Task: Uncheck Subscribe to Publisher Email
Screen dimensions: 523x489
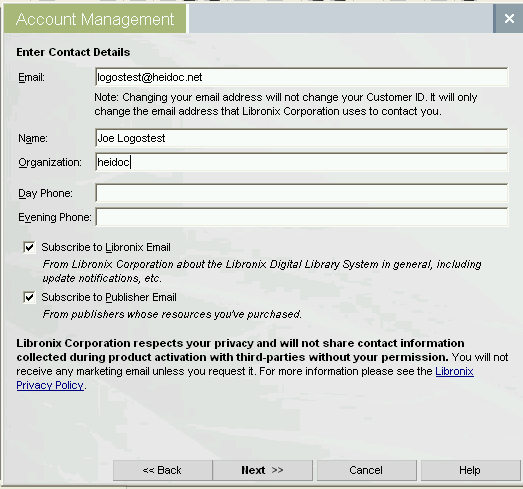Action: point(29,297)
